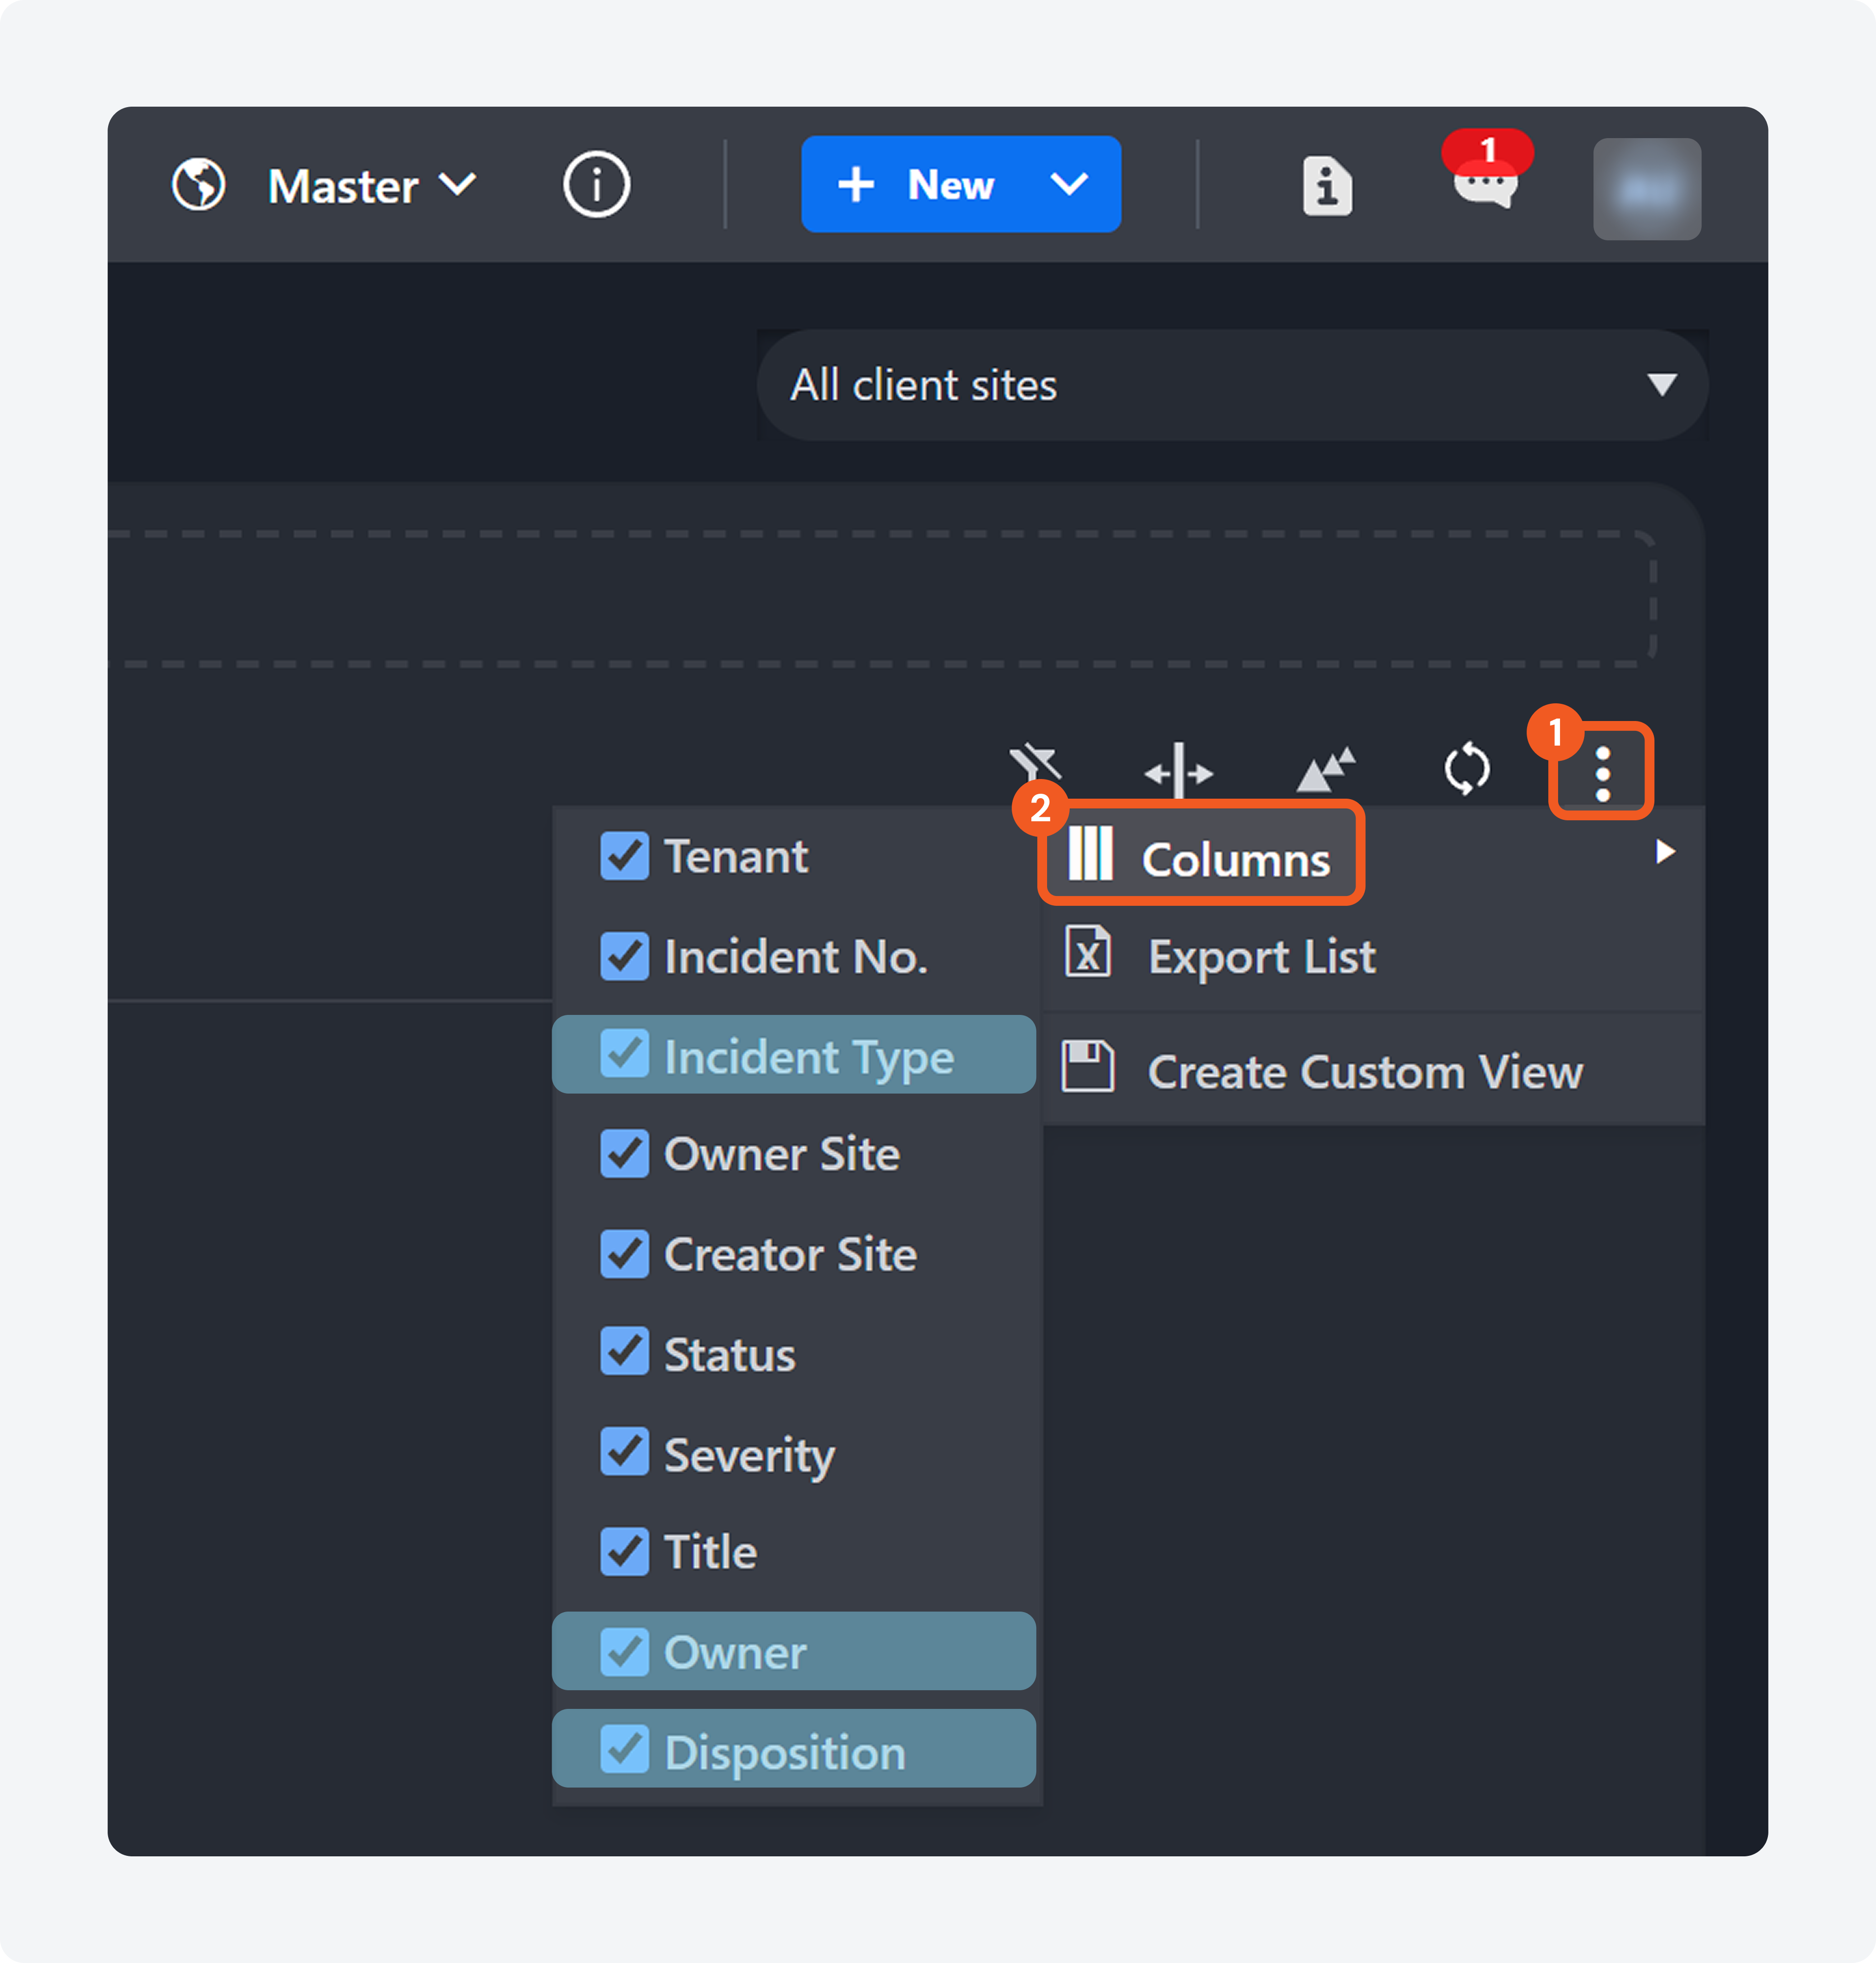Click the globe icon beside Master

coord(199,185)
